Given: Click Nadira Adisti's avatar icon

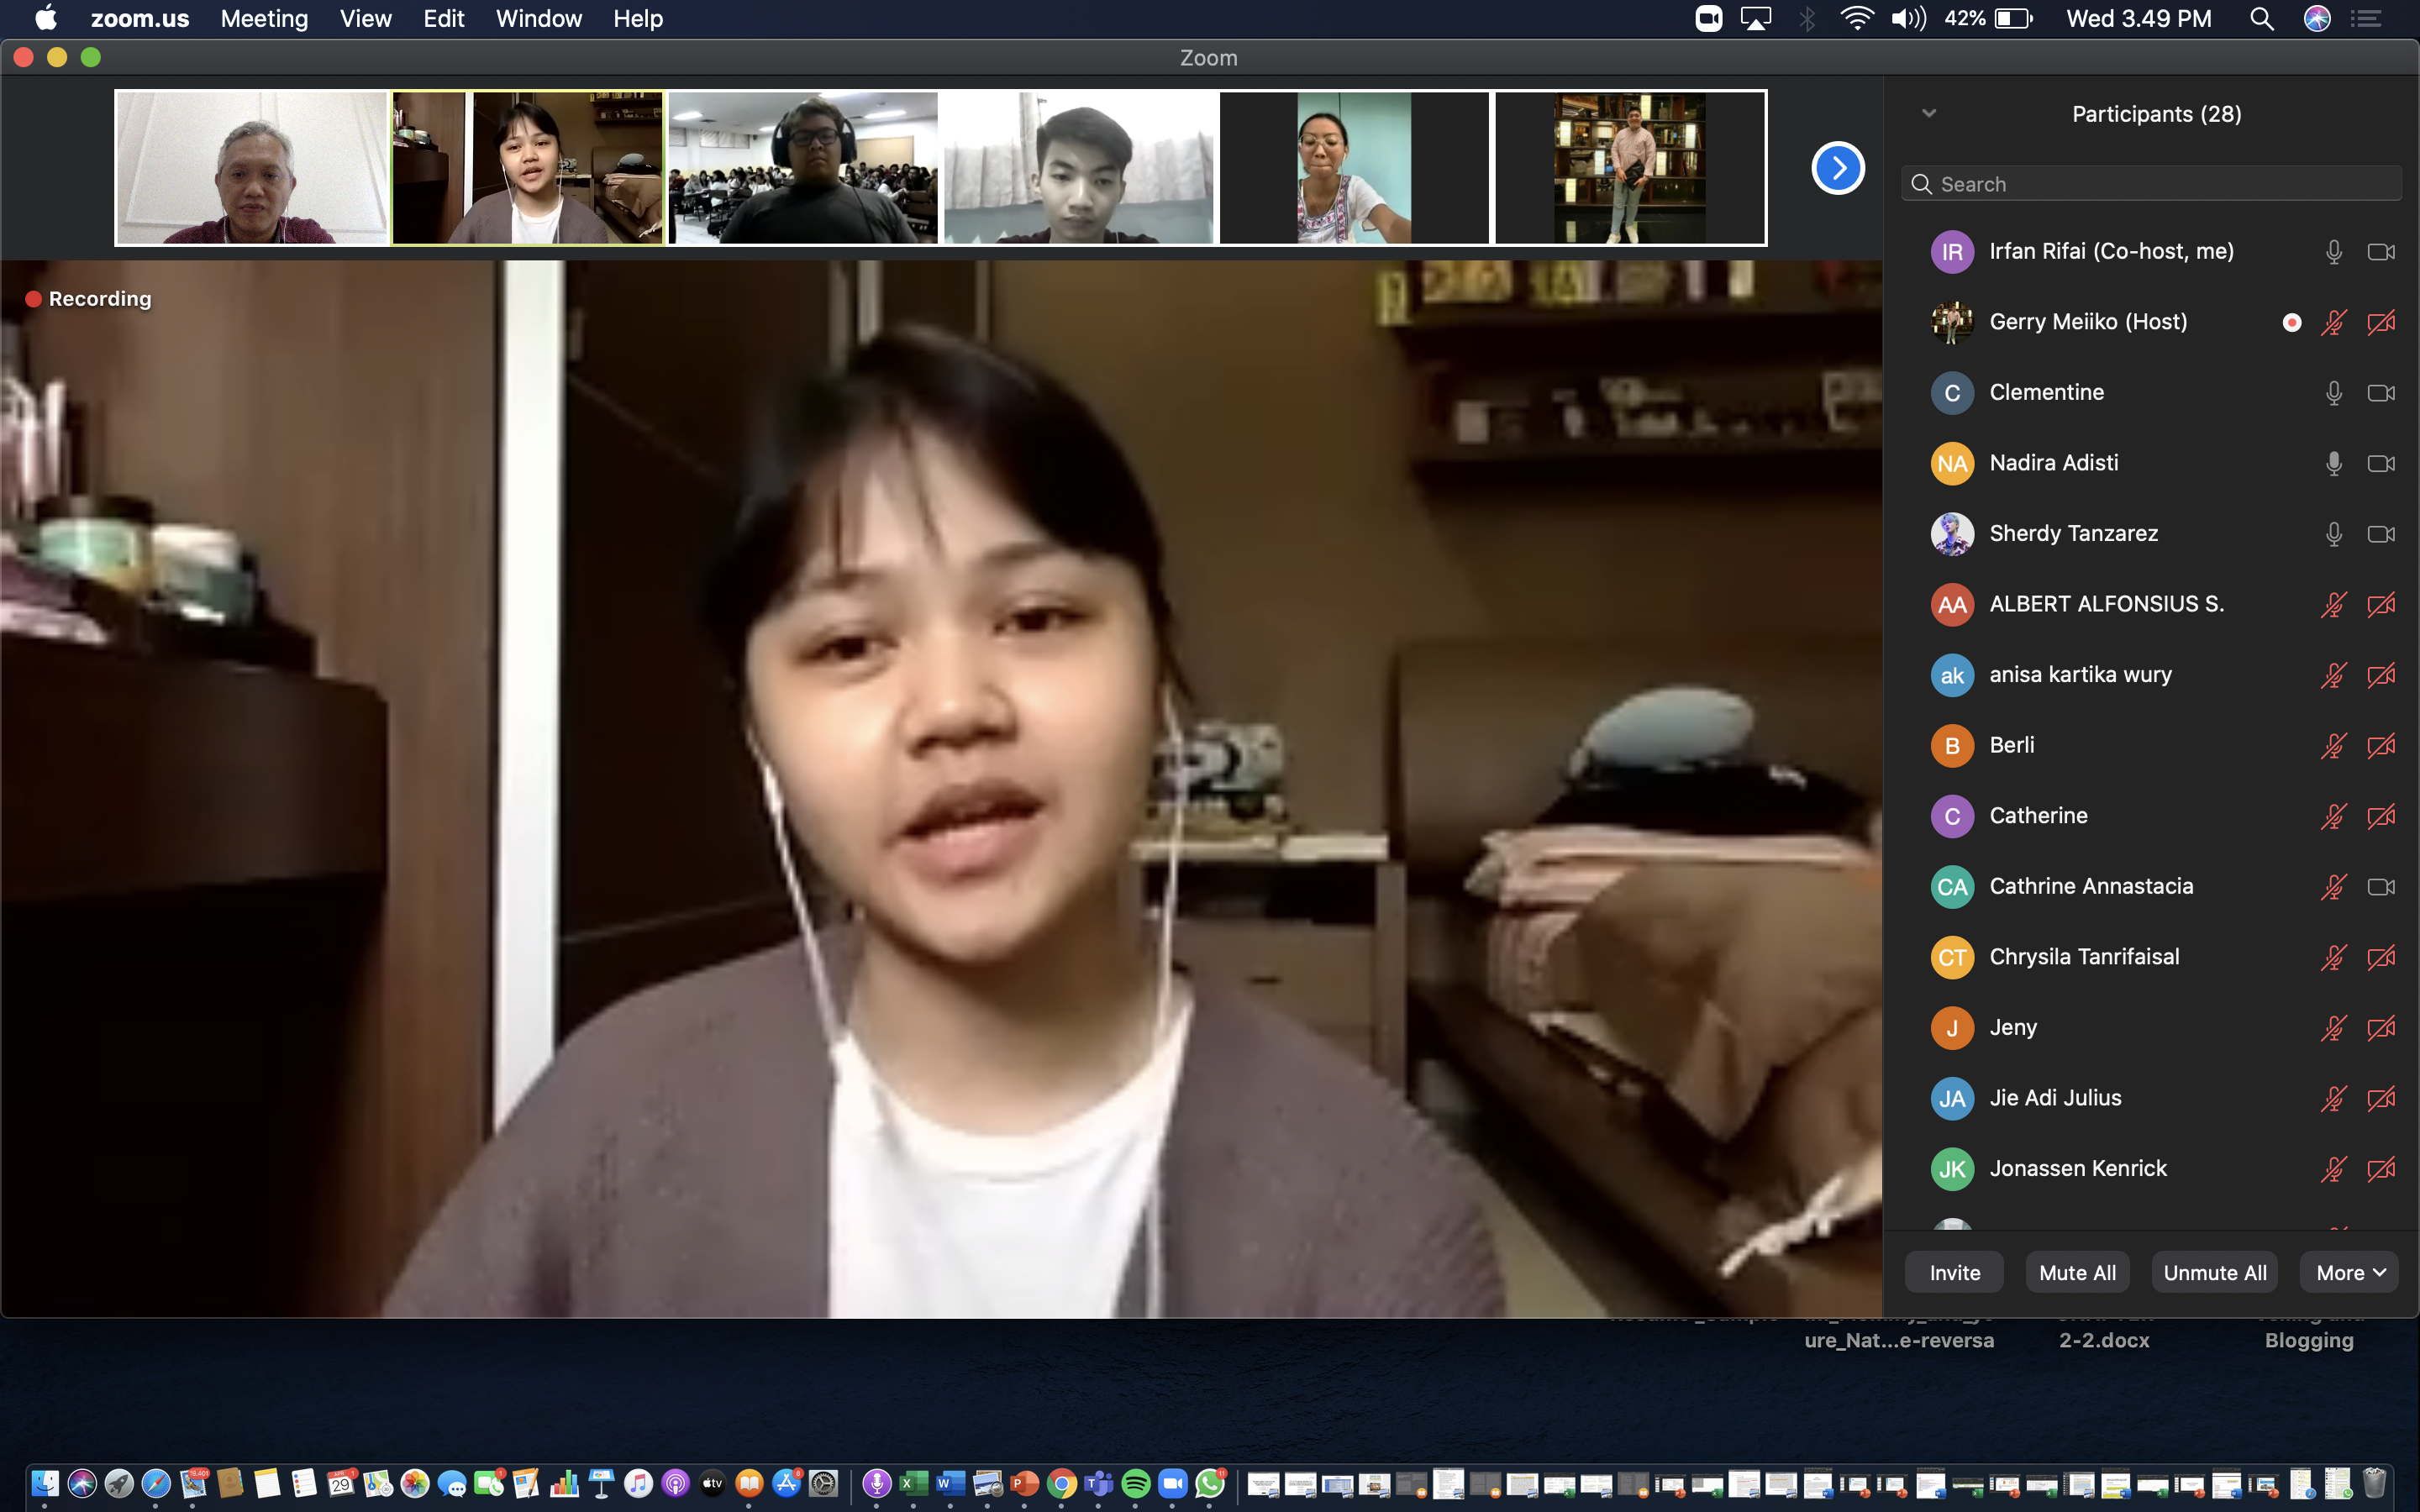Looking at the screenshot, I should 1951,463.
